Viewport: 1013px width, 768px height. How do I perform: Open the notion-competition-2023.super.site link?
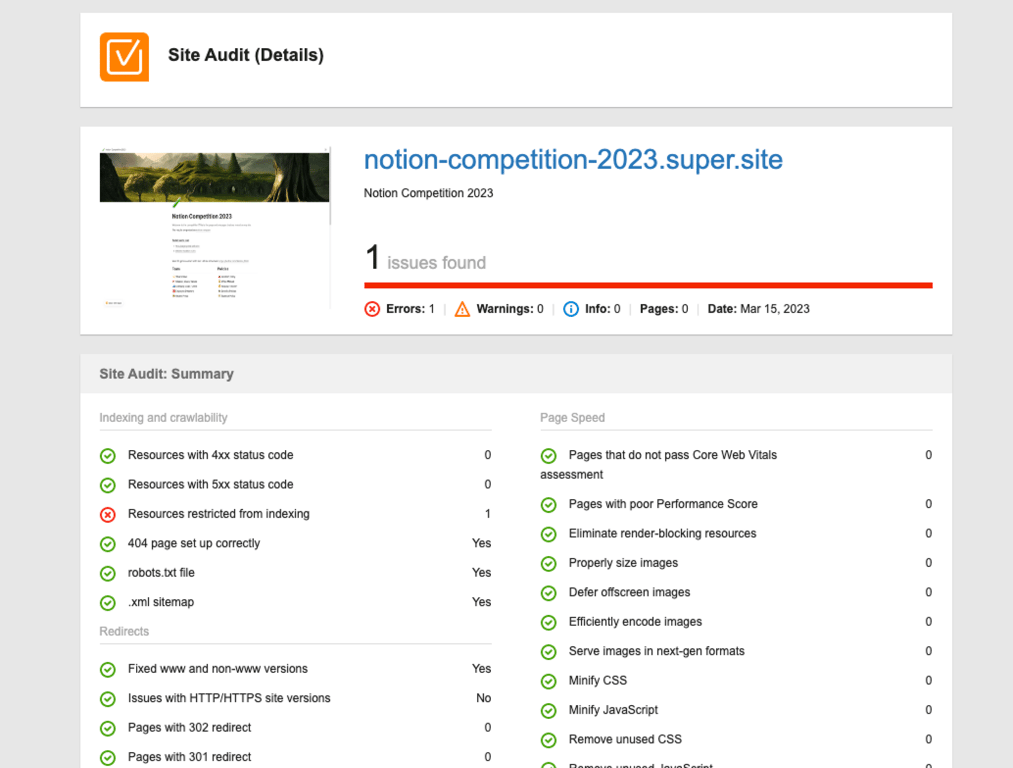pos(573,160)
